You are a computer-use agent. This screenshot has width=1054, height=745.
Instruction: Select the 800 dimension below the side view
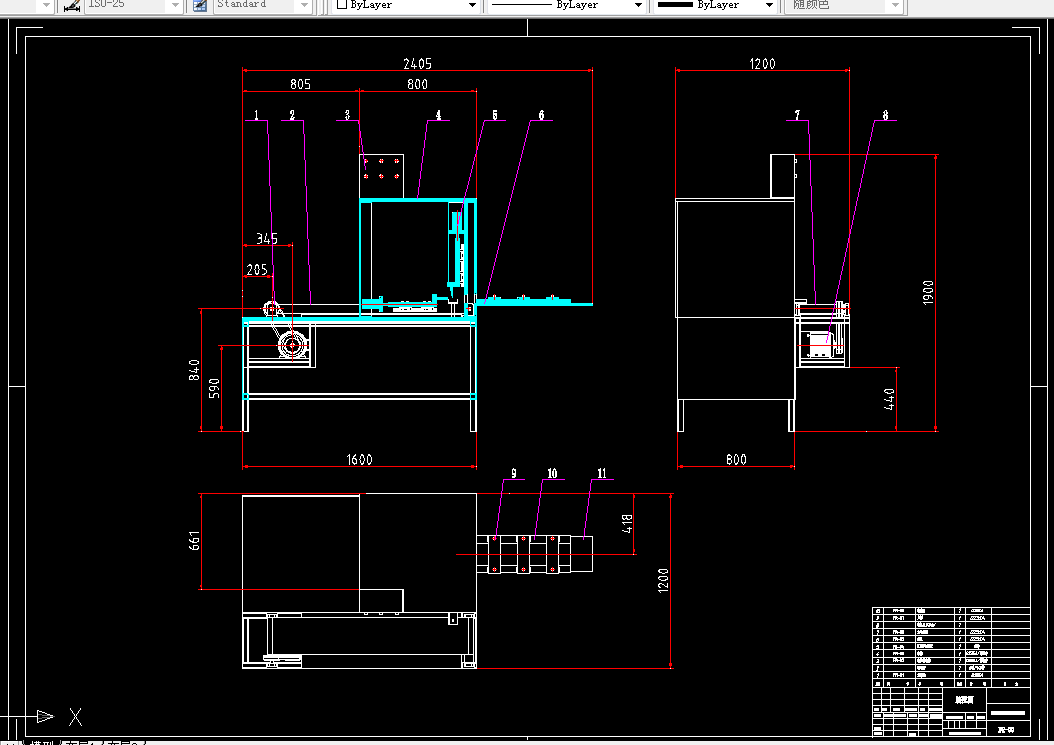tap(736, 460)
